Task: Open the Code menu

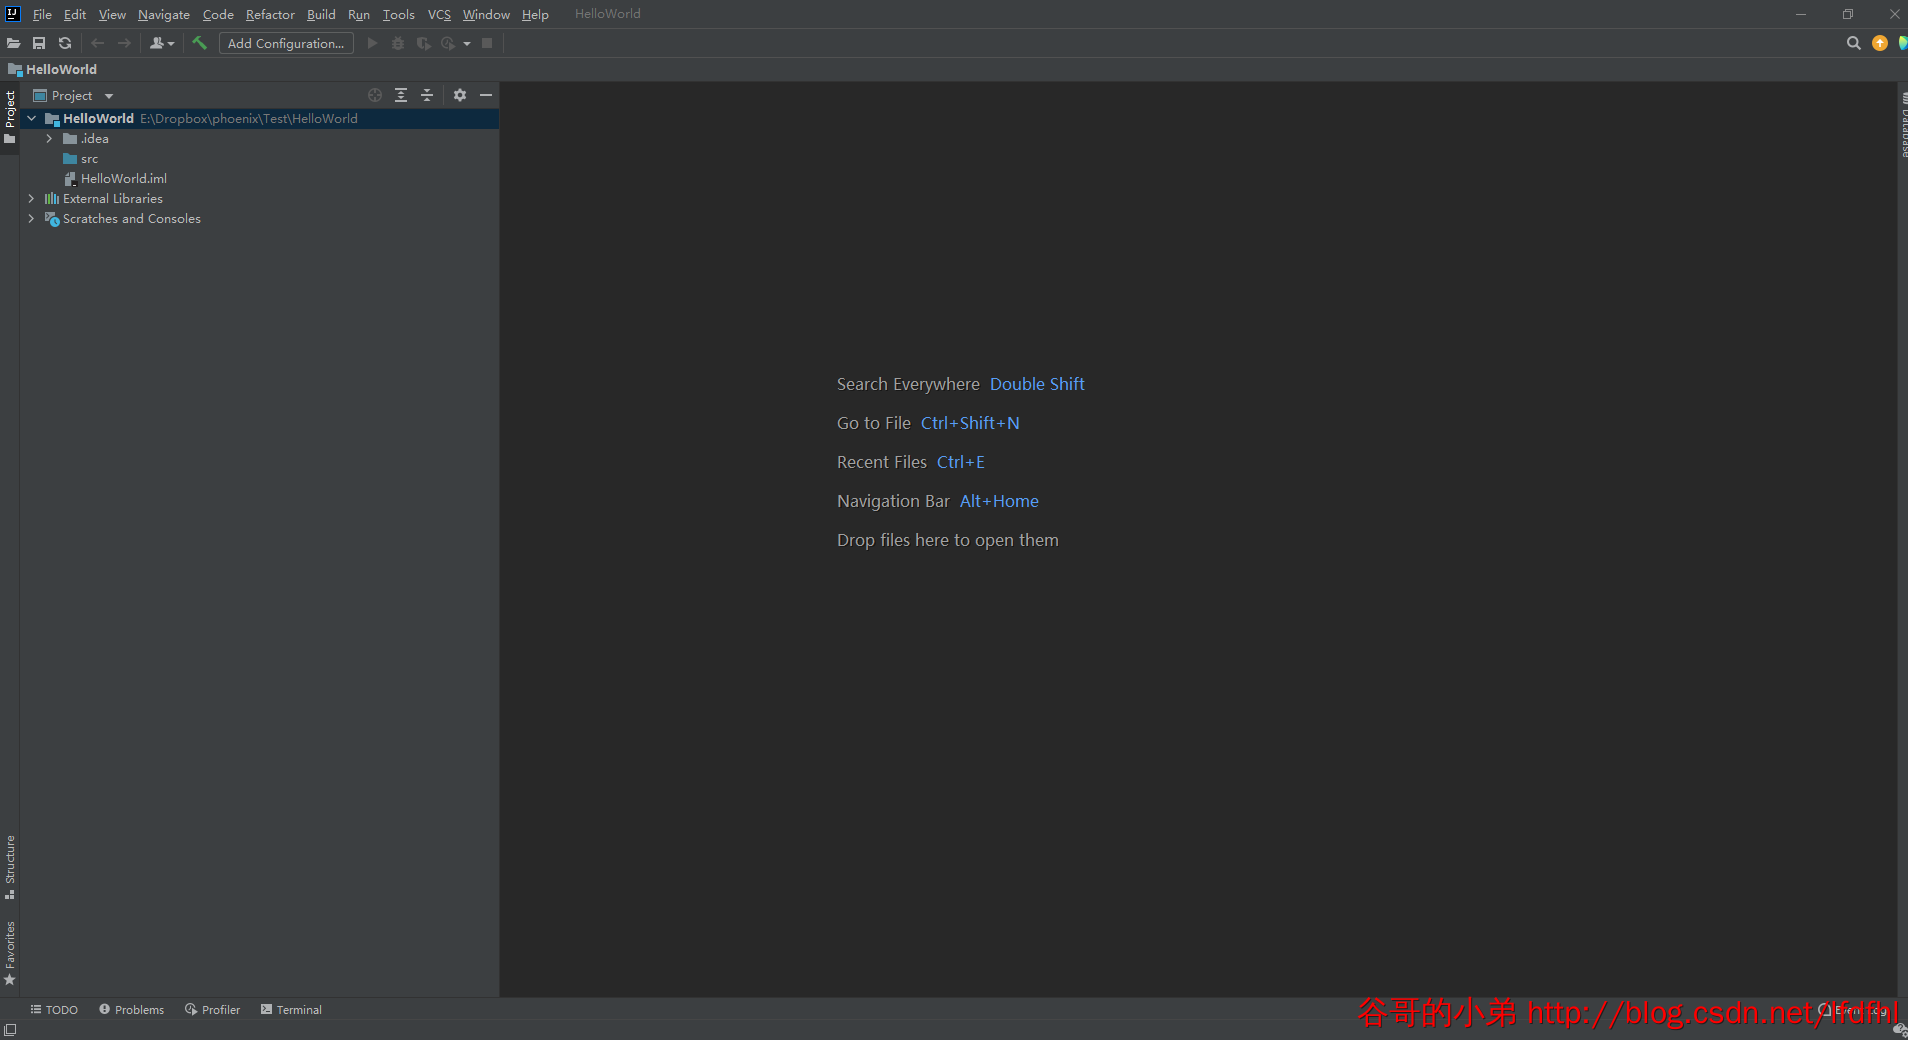Action: click(218, 14)
